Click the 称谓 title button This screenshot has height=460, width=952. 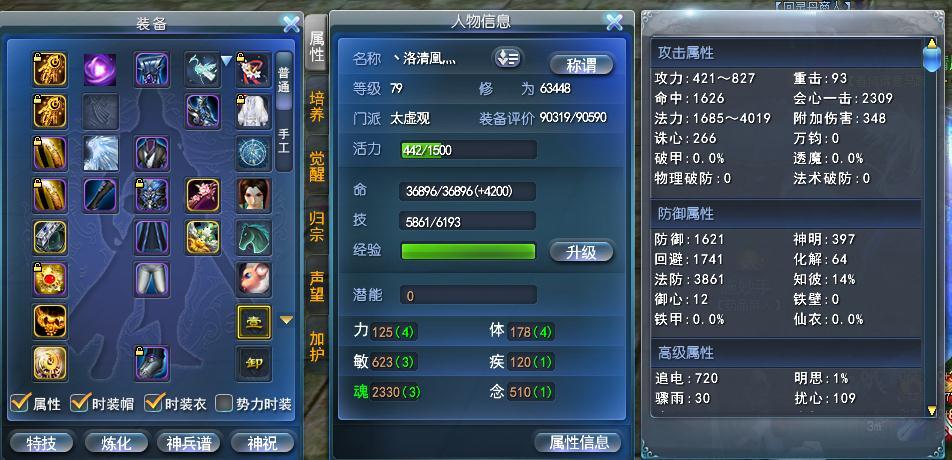(x=581, y=65)
